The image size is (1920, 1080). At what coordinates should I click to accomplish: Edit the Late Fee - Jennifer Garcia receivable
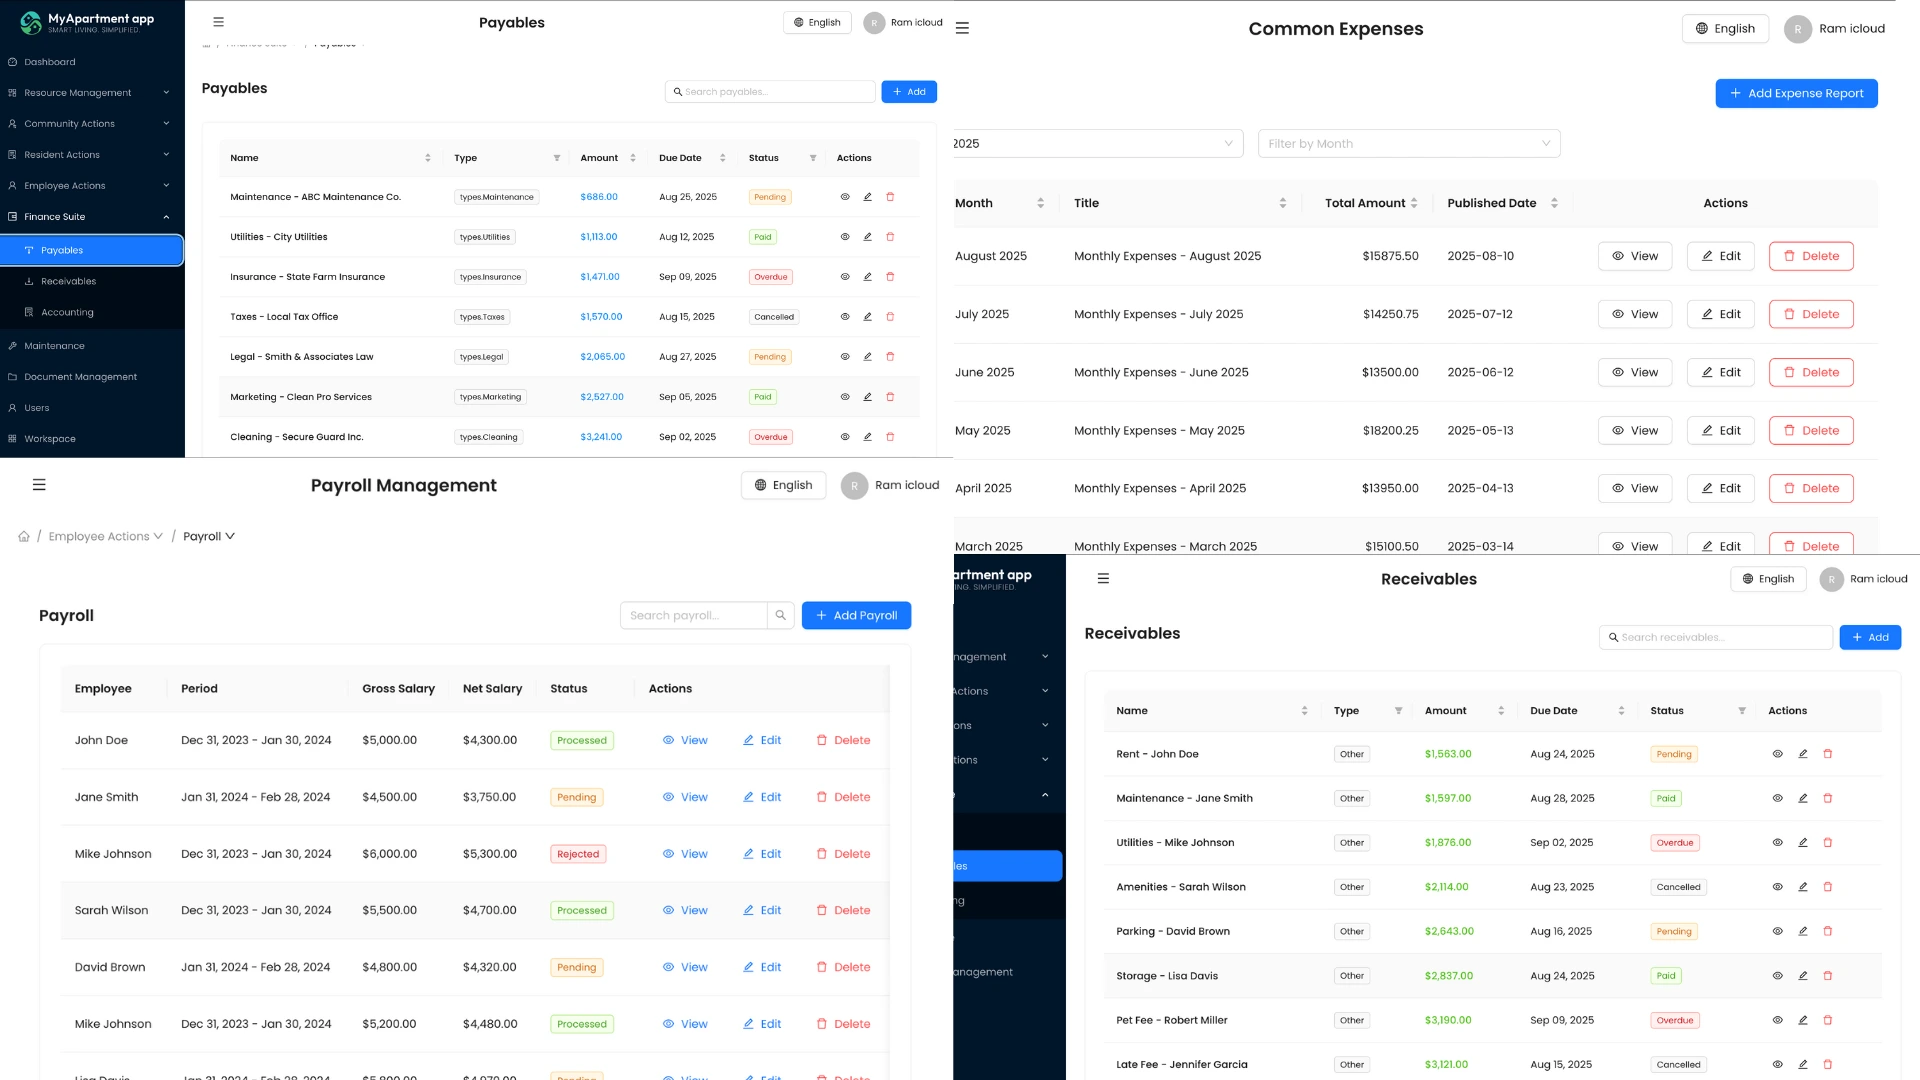tap(1803, 1065)
